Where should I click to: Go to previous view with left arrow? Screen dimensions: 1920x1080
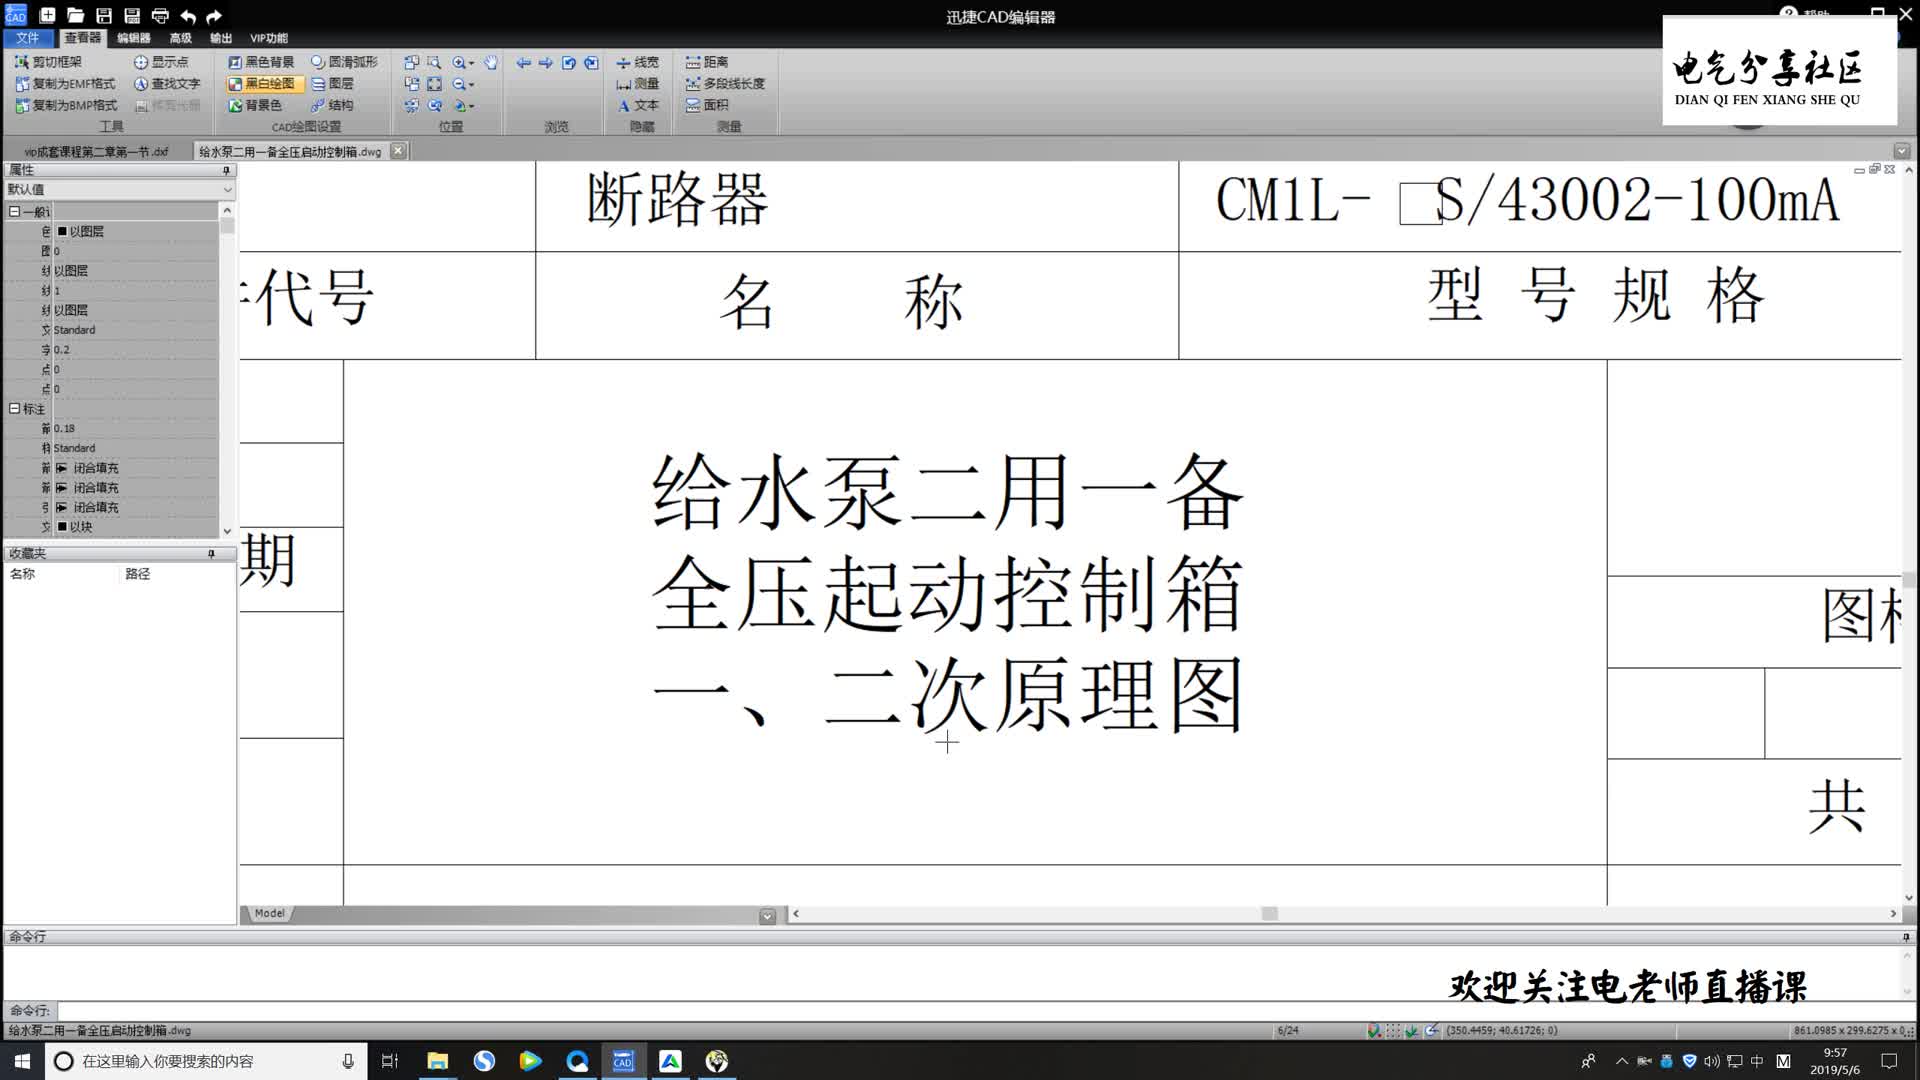tap(523, 62)
